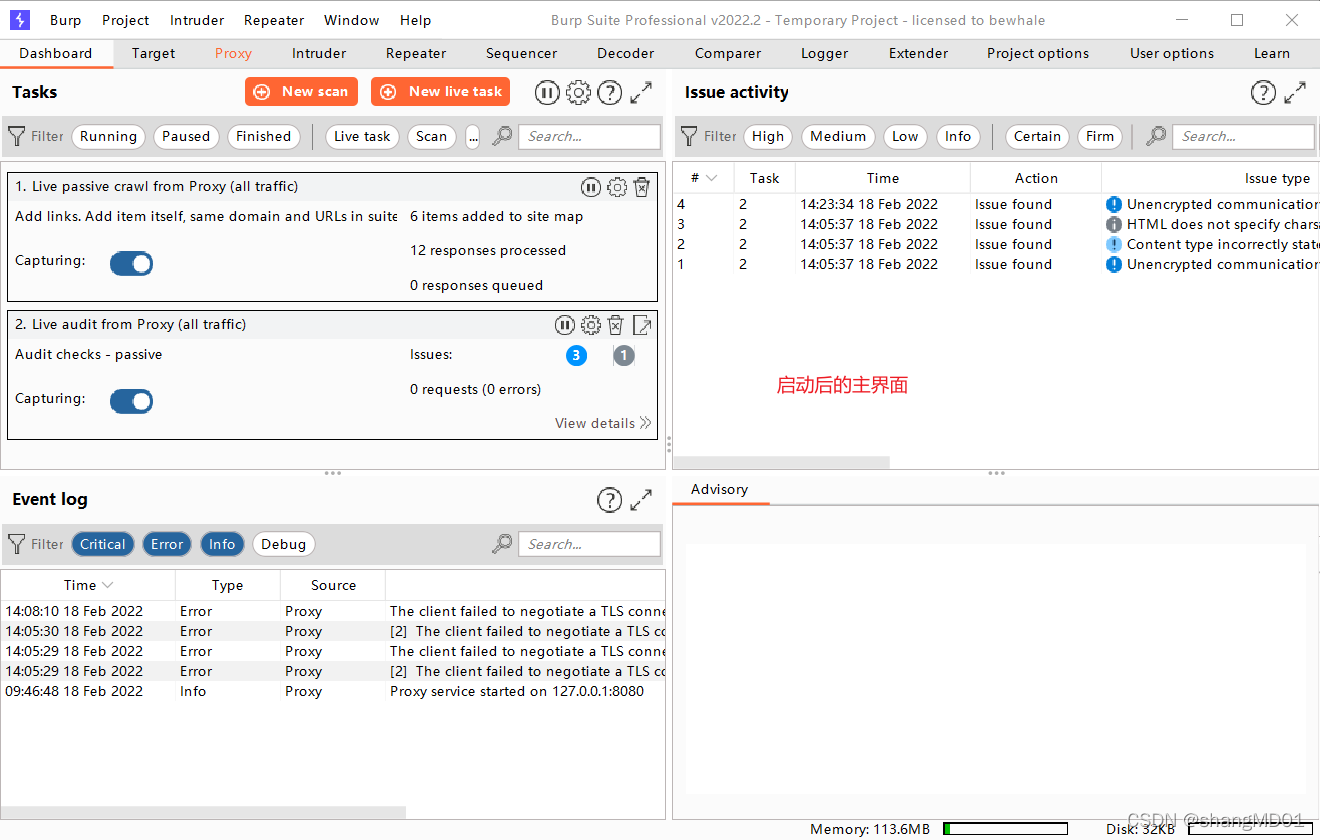The height and width of the screenshot is (840, 1320).
Task: Pause the Live audit task
Action: click(565, 325)
